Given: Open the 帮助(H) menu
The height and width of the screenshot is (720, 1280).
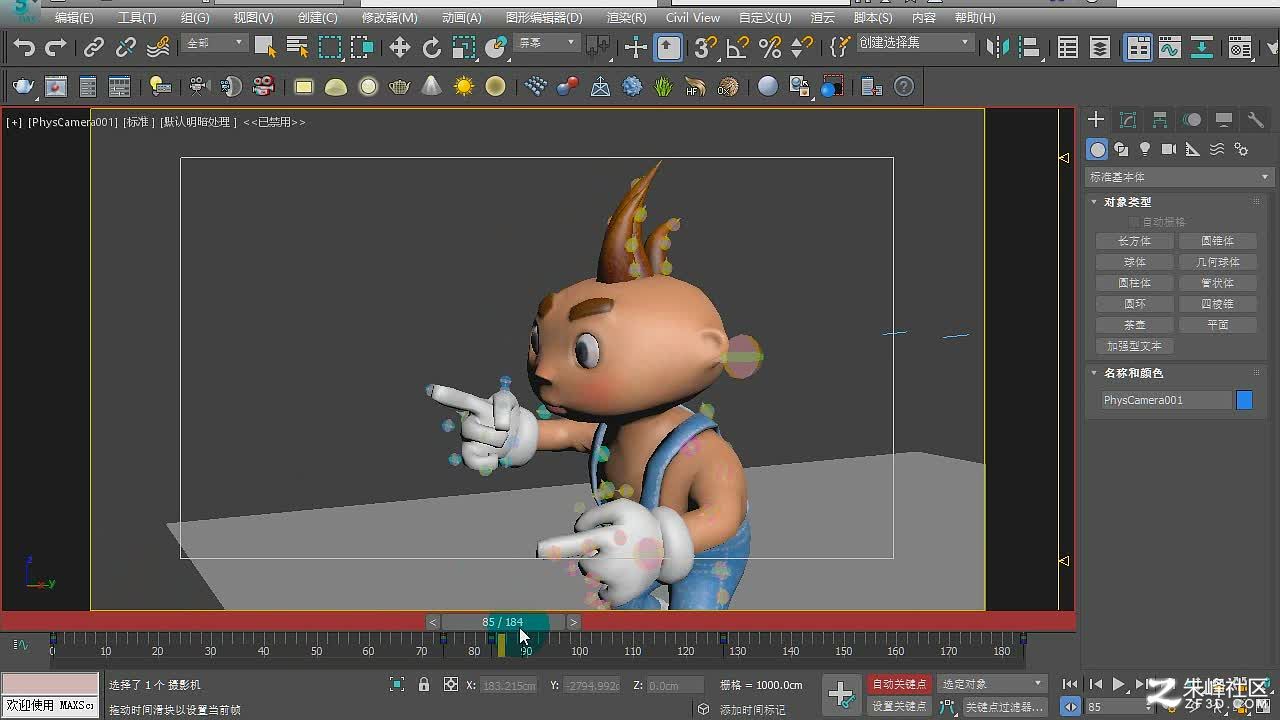Looking at the screenshot, I should (974, 18).
